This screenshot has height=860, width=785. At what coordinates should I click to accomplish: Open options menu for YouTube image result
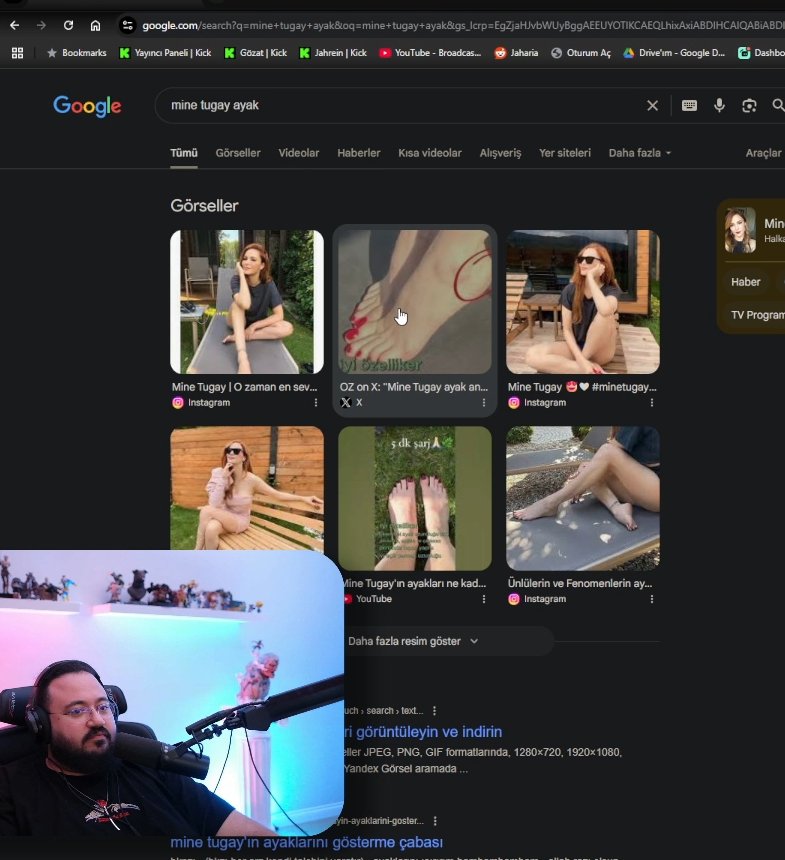tap(484, 599)
